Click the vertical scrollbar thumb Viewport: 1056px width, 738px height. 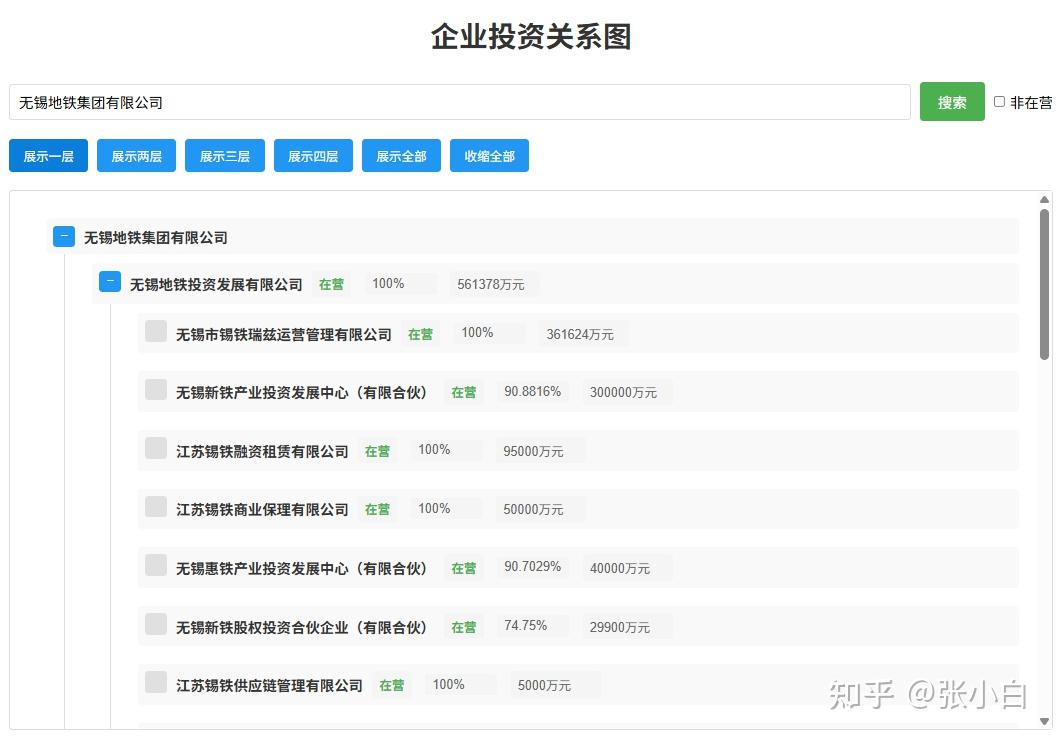[x=1045, y=284]
